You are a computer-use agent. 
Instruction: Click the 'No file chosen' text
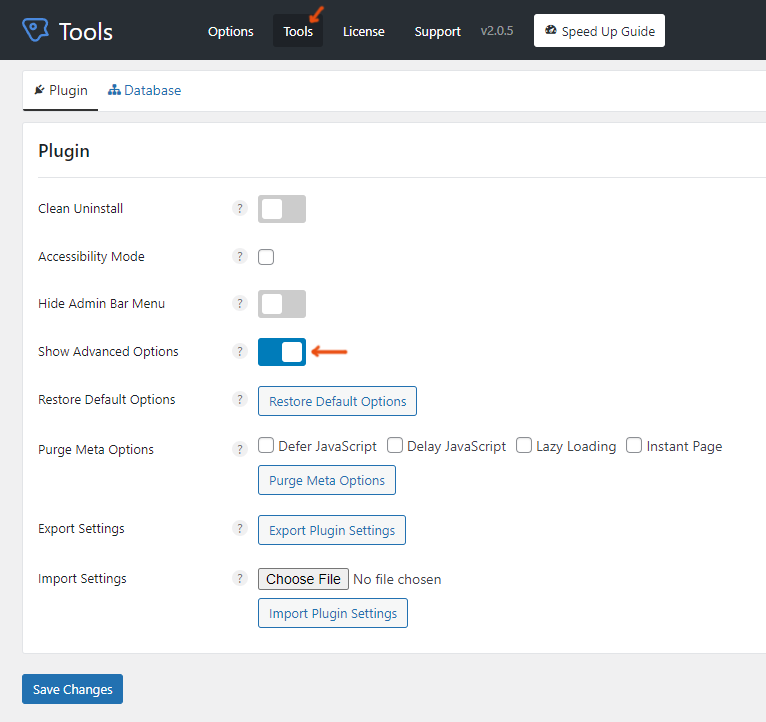pyautogui.click(x=397, y=579)
